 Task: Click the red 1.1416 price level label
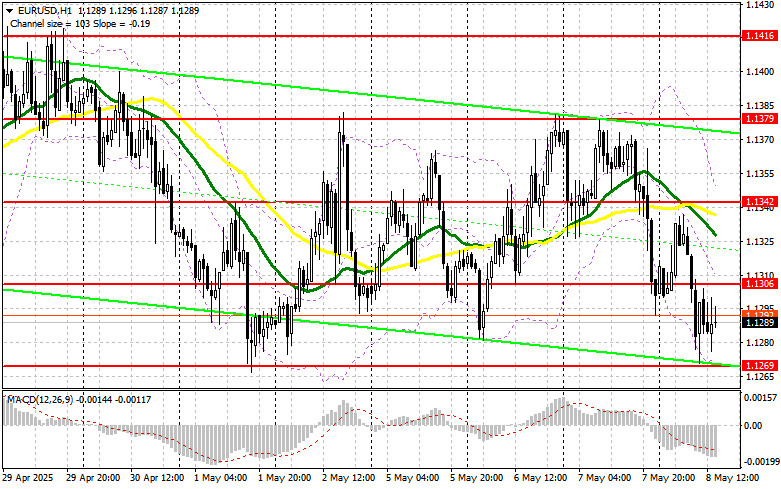(759, 35)
